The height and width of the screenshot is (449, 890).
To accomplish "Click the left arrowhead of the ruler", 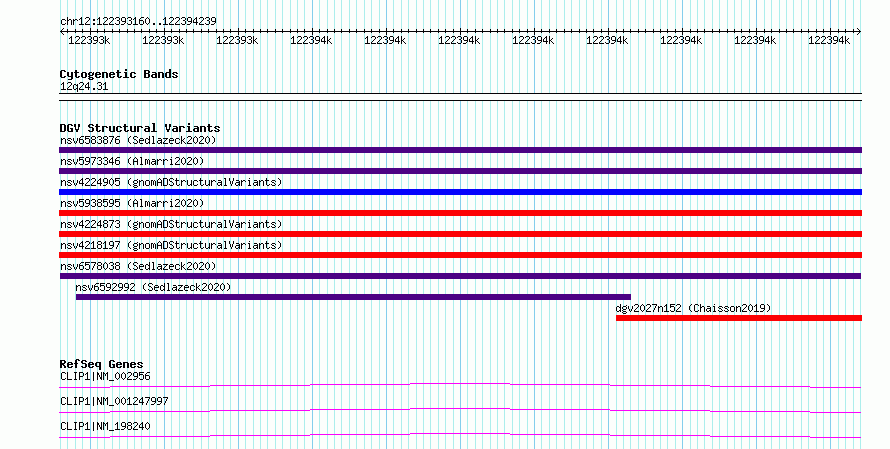I will 62,32.
